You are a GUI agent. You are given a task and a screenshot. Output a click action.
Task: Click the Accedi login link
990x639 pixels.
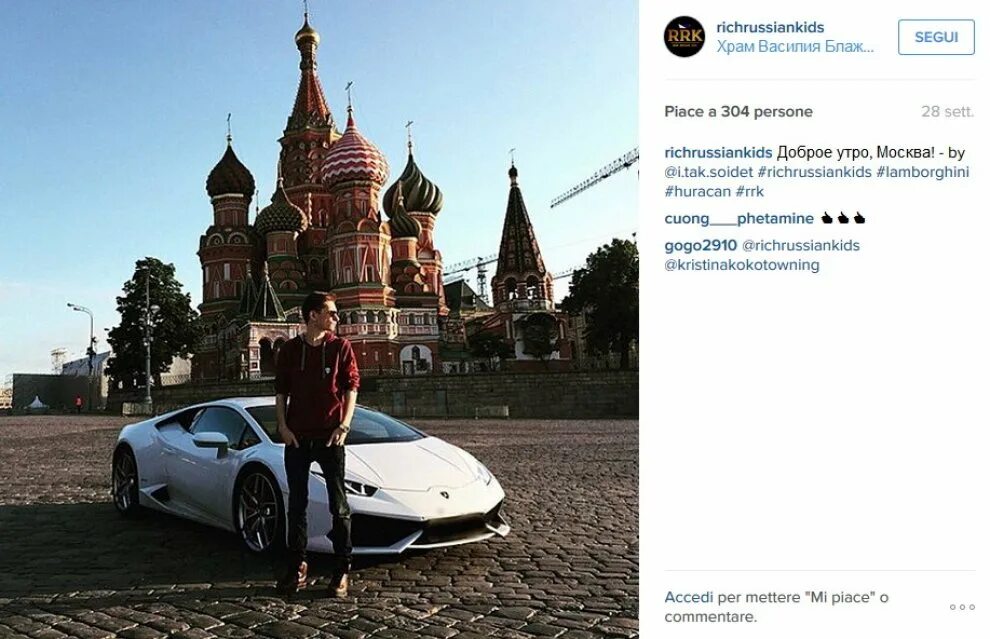pyautogui.click(x=688, y=597)
